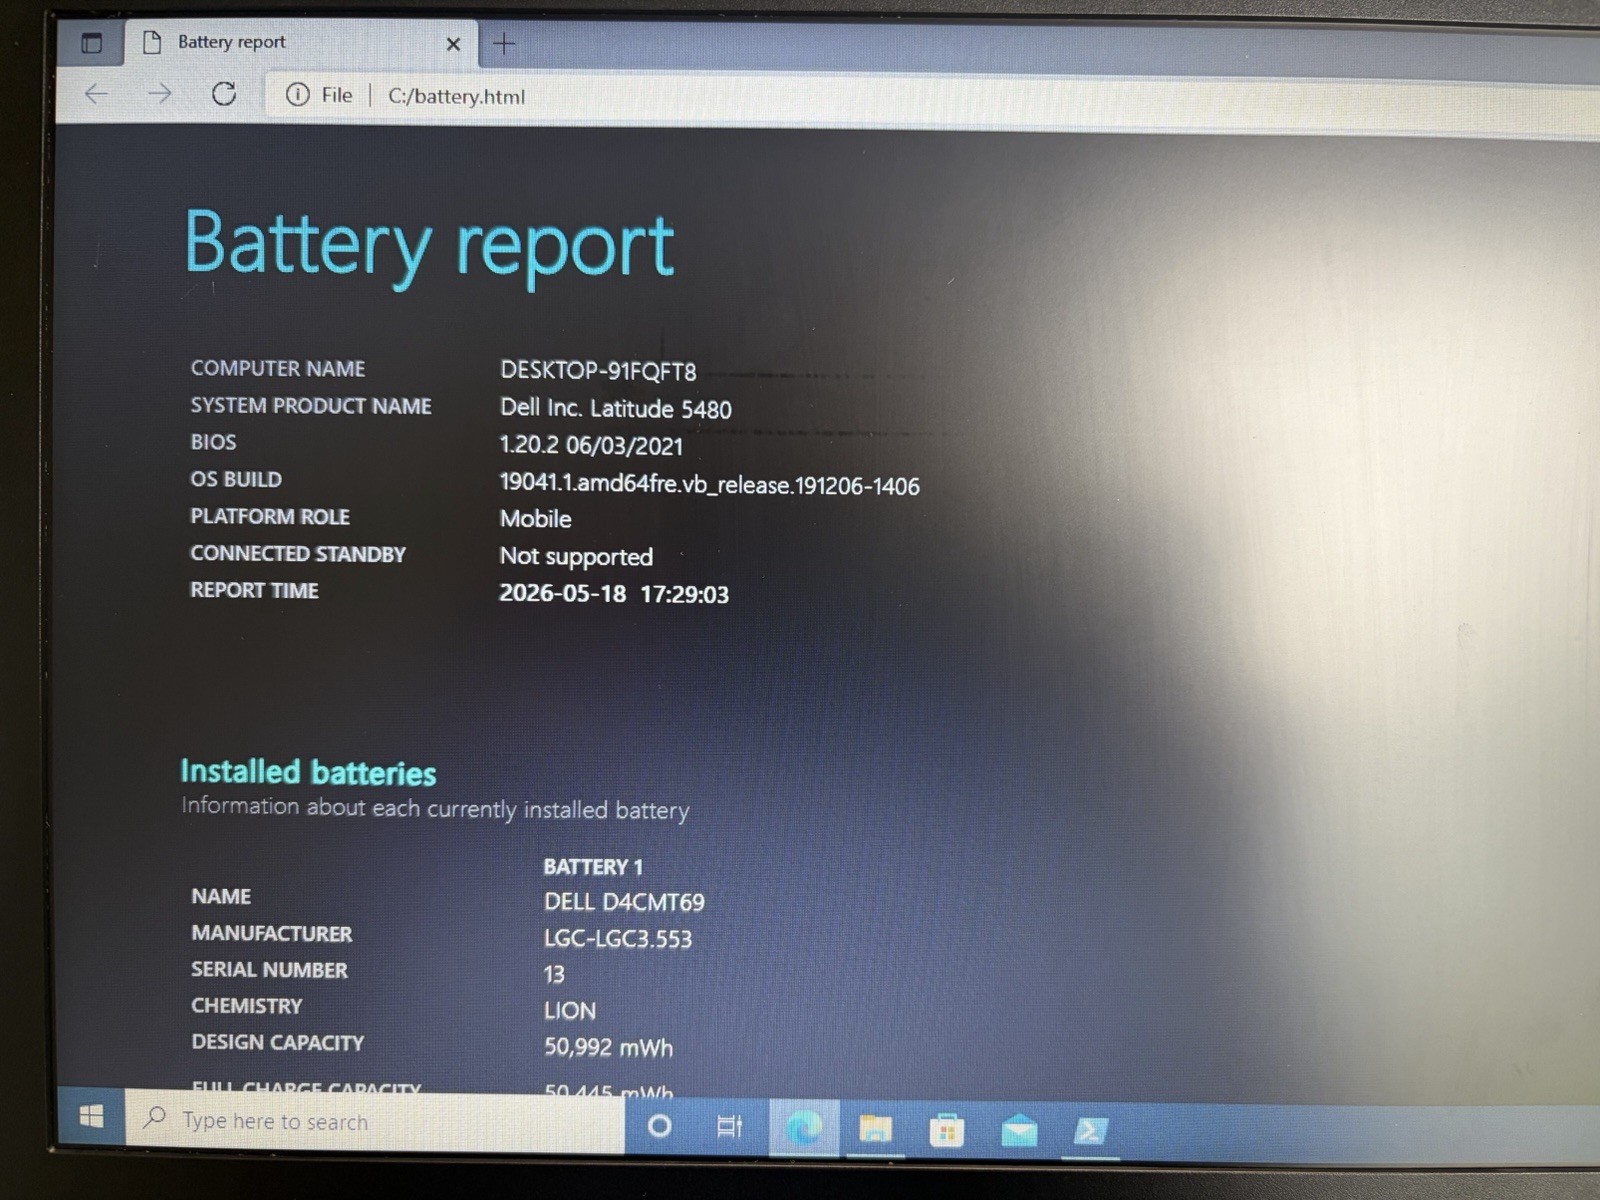Click manufacturer value 'LGC-LGC3.553'

point(618,938)
